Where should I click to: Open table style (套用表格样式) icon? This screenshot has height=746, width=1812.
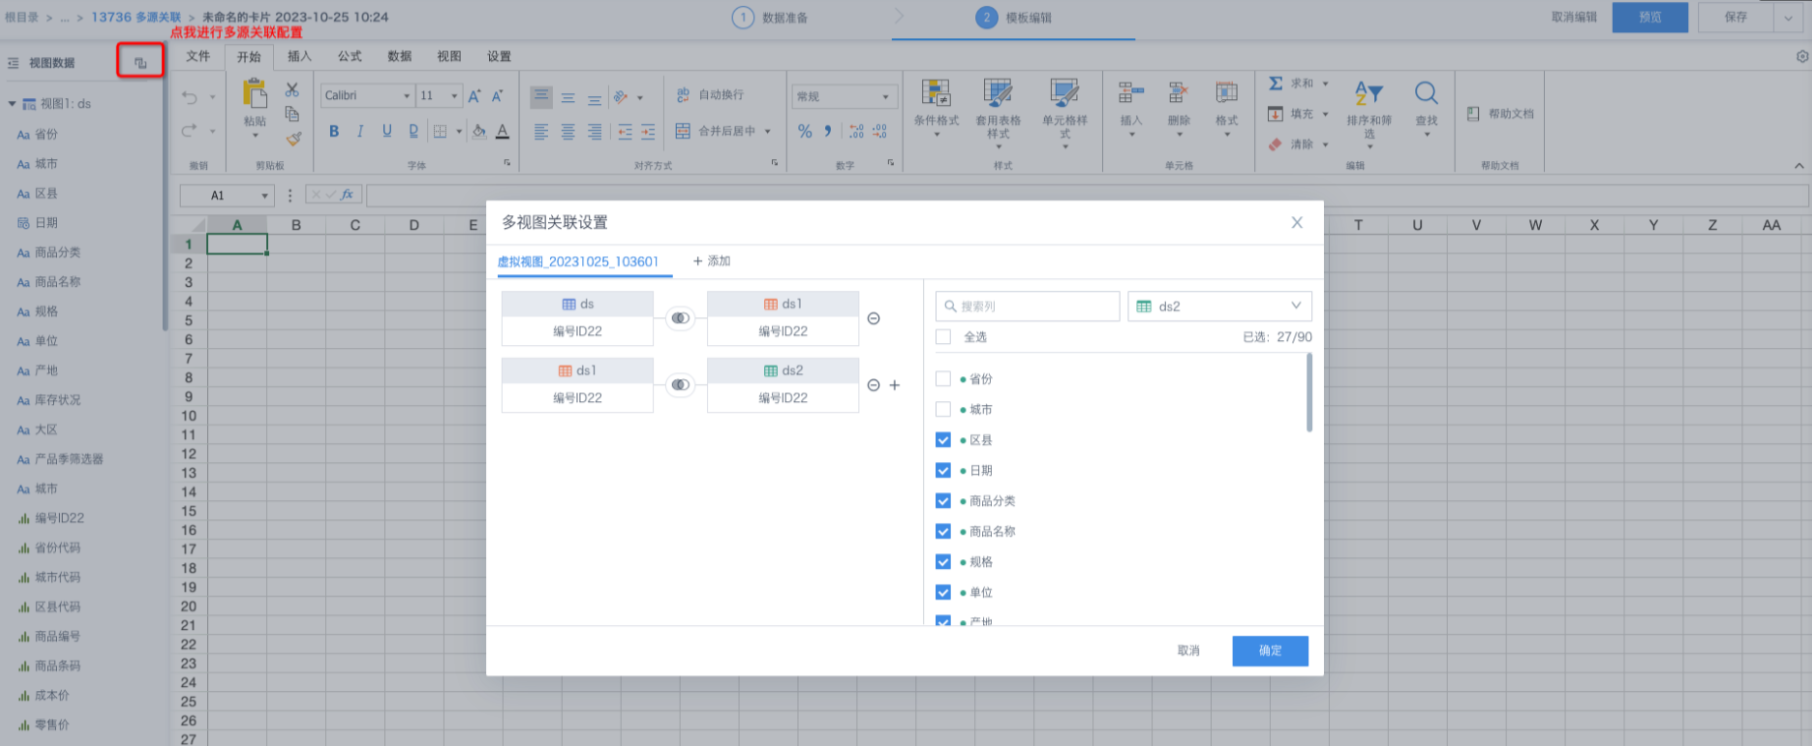[998, 93]
